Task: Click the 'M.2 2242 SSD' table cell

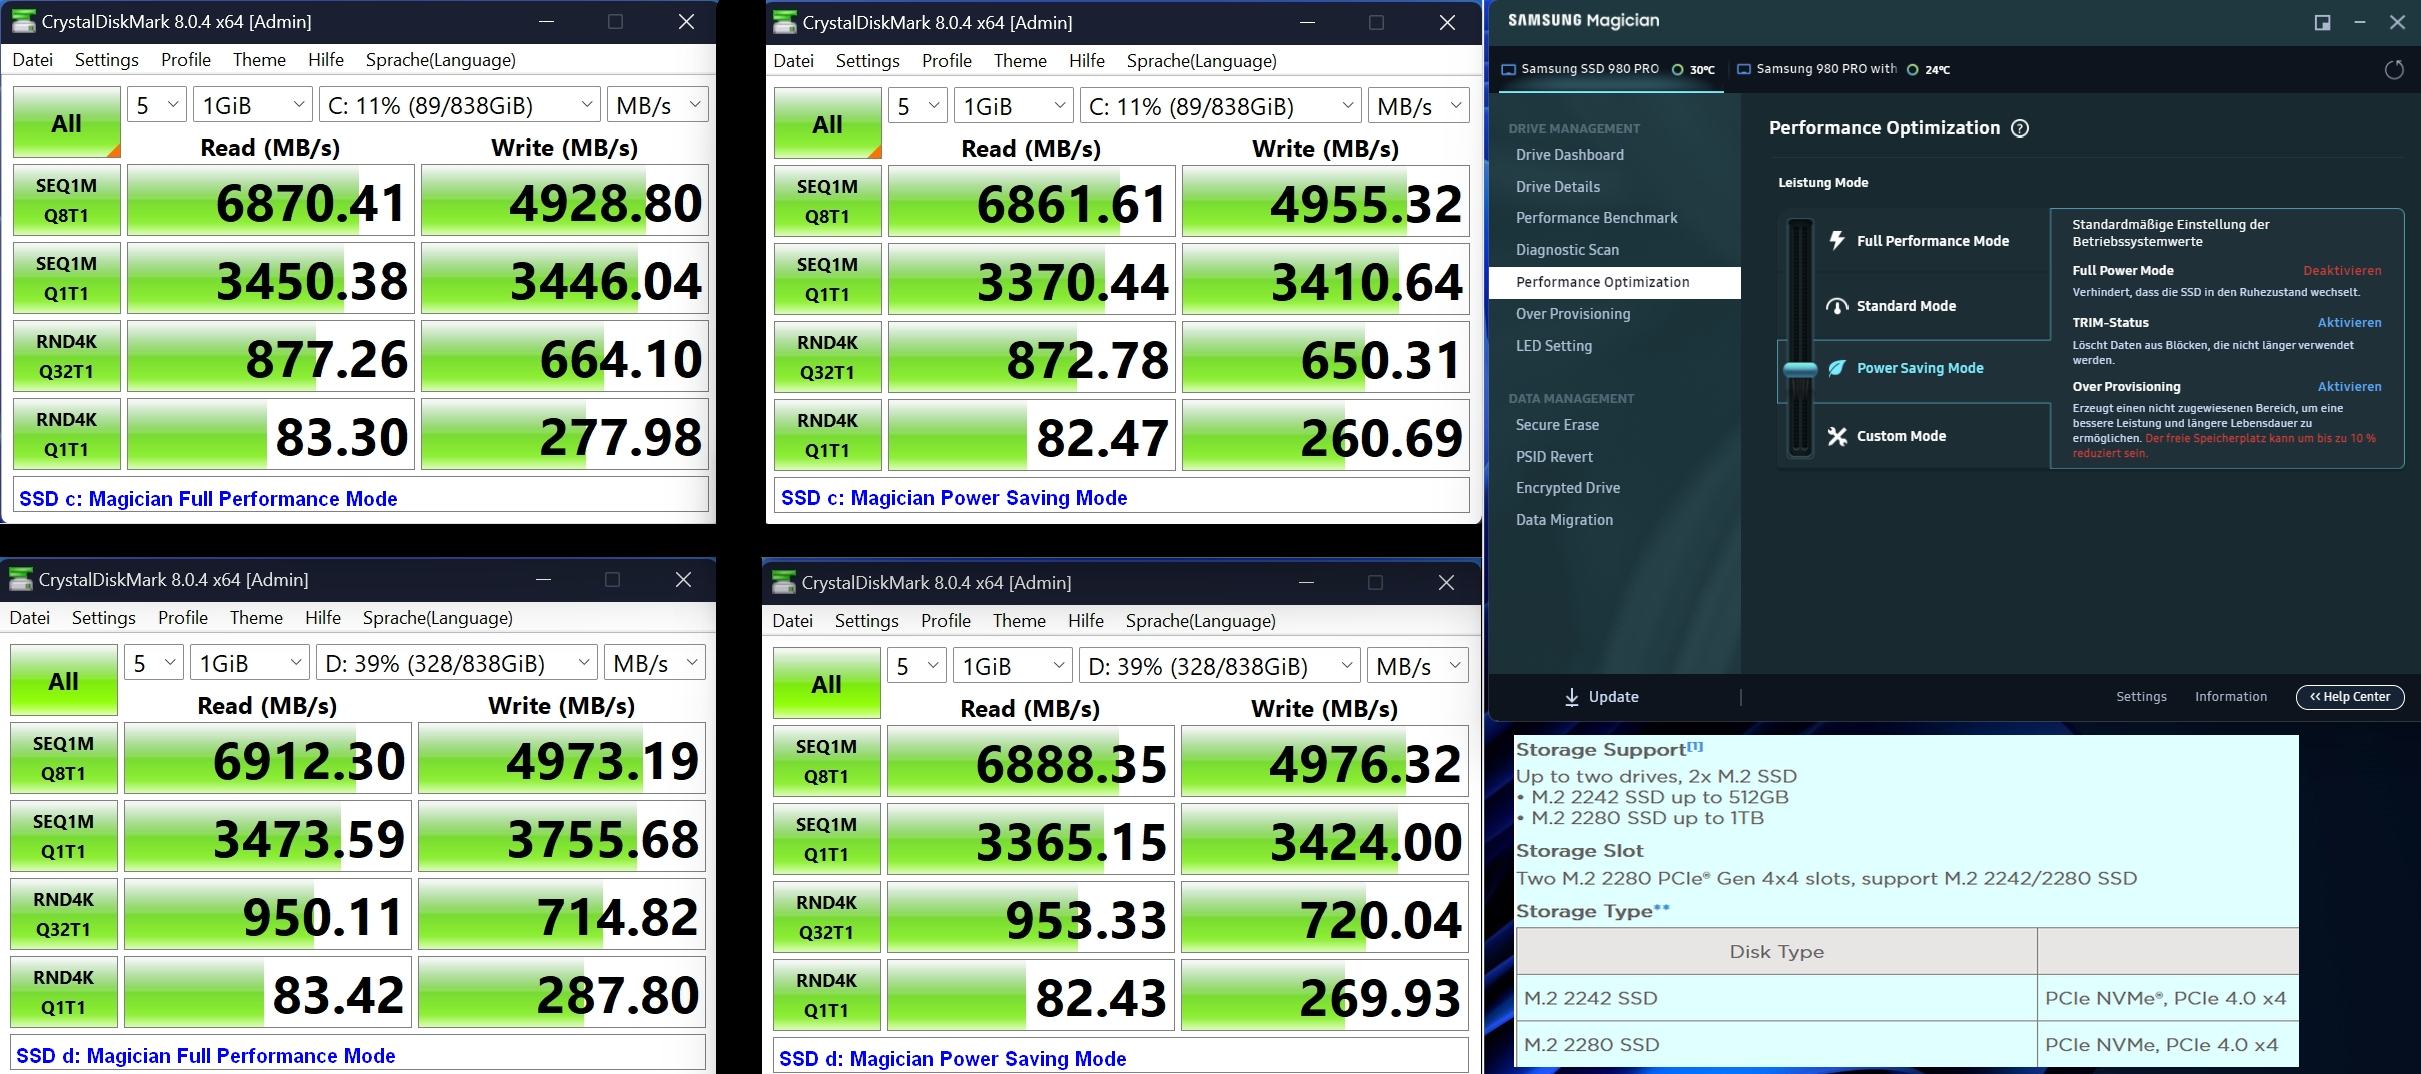Action: (1777, 998)
